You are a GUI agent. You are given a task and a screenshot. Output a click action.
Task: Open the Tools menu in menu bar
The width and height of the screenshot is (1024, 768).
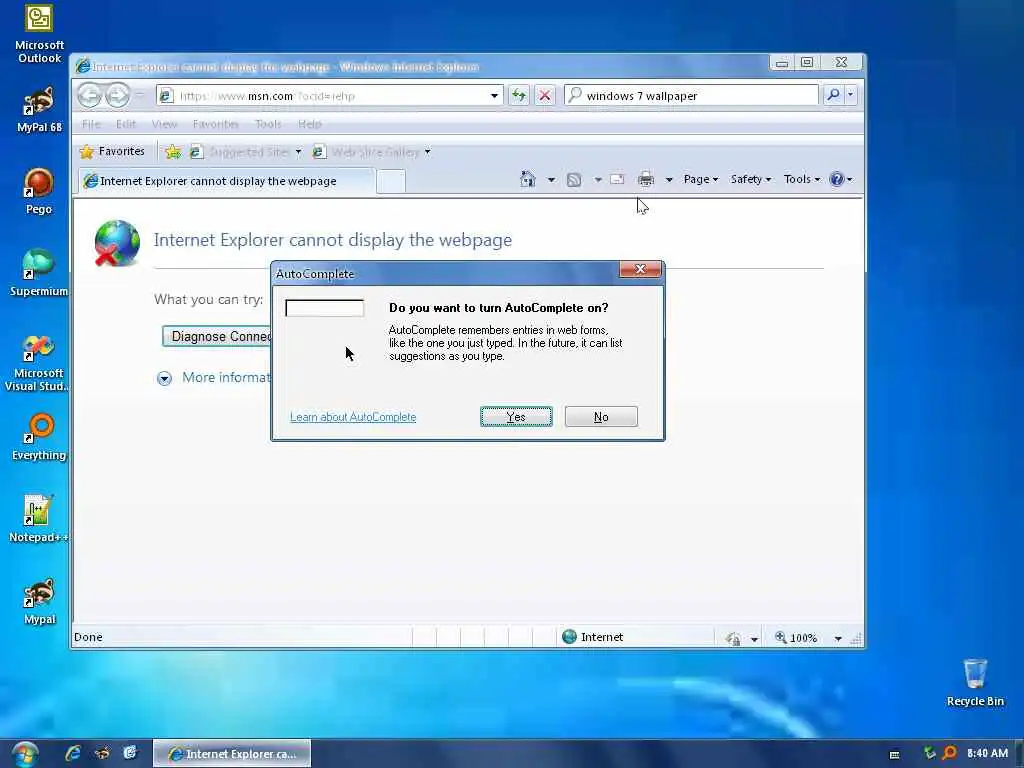point(268,124)
